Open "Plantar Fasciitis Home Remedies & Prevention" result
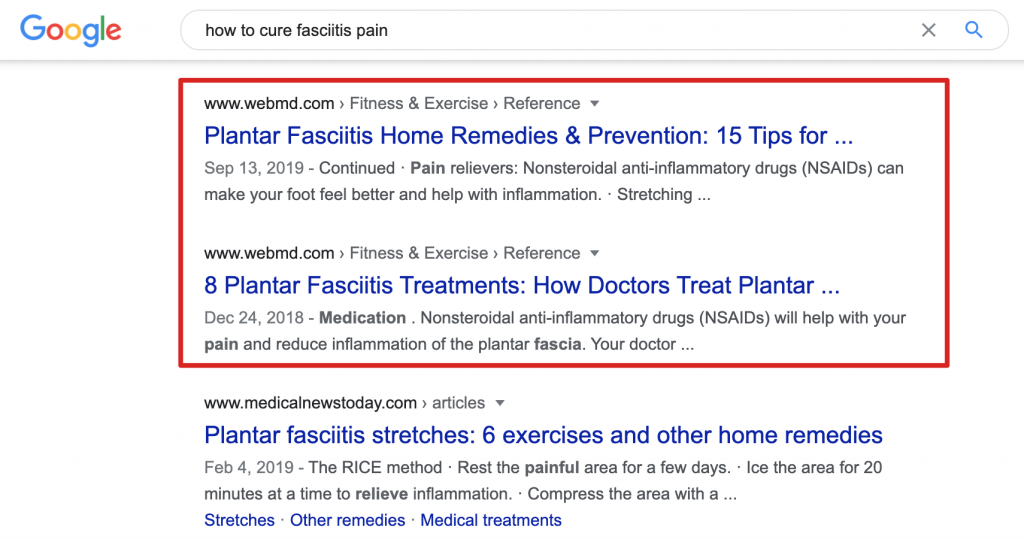Screen dimensions: 1024x539 pyautogui.click(x=528, y=135)
